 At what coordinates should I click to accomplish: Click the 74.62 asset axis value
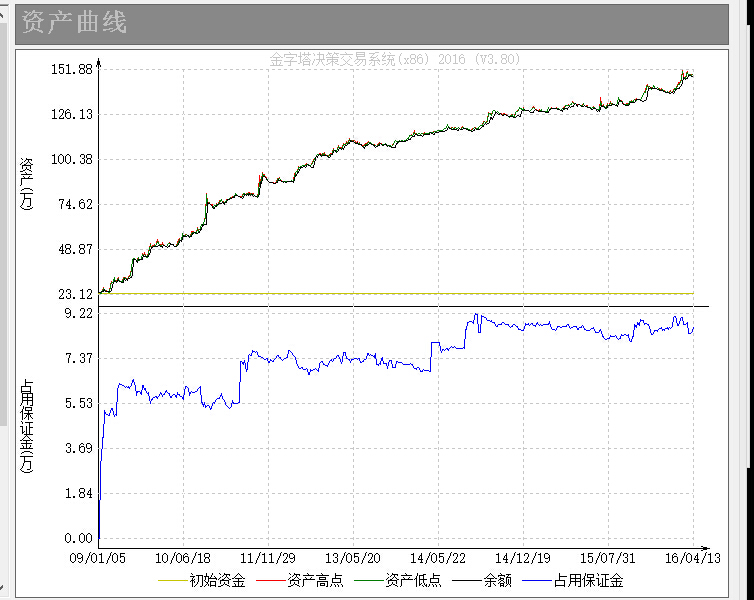75,204
